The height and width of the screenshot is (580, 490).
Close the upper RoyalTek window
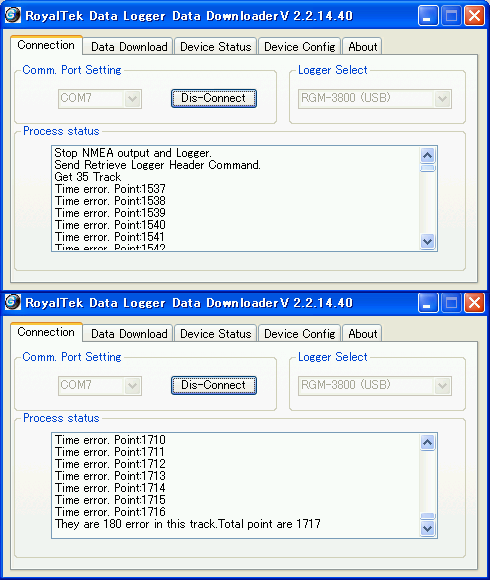[x=474, y=16]
